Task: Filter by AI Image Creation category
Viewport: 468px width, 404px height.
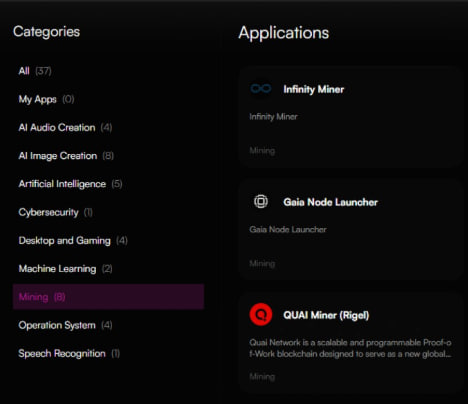Action: coord(108,156)
